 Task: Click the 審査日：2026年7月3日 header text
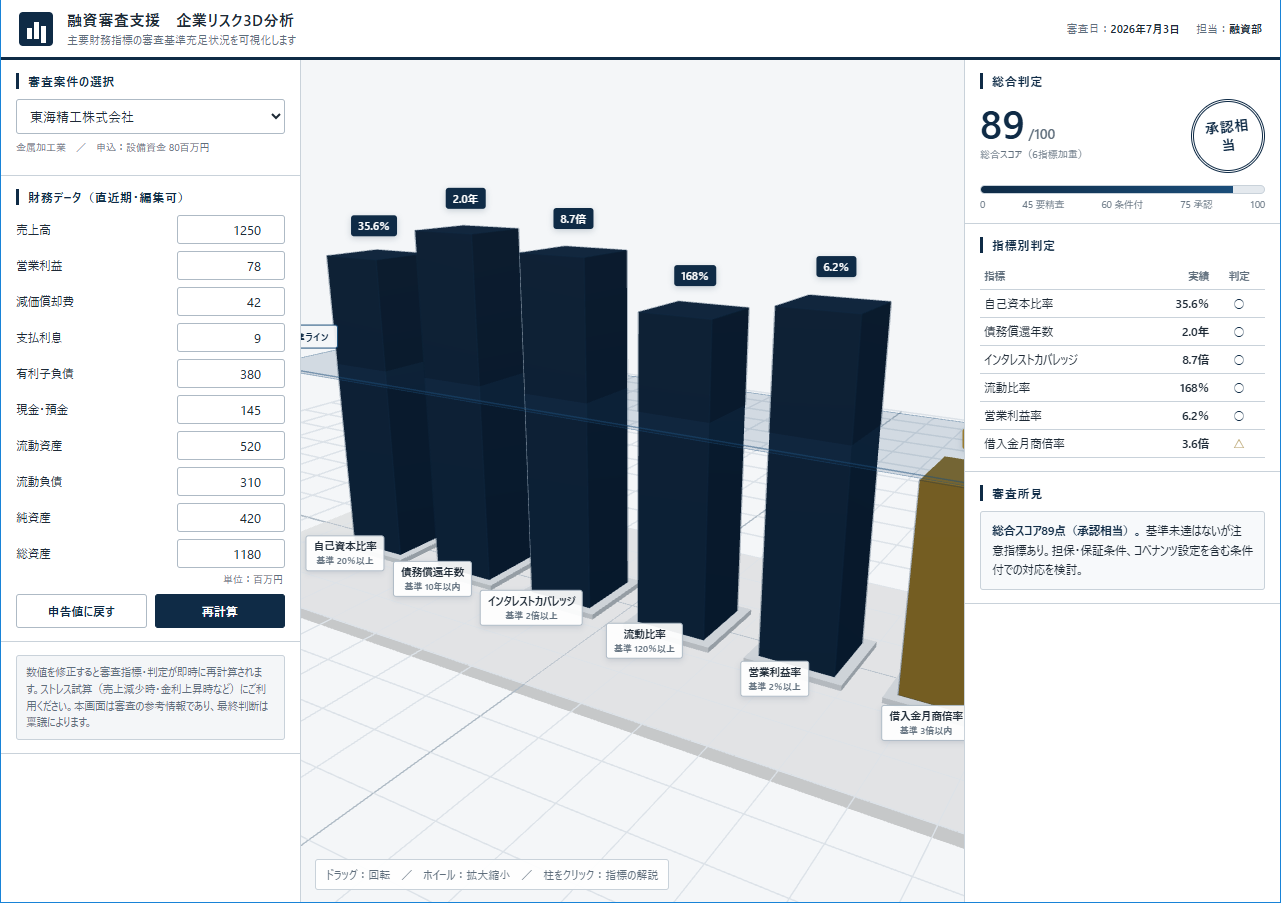(1125, 29)
